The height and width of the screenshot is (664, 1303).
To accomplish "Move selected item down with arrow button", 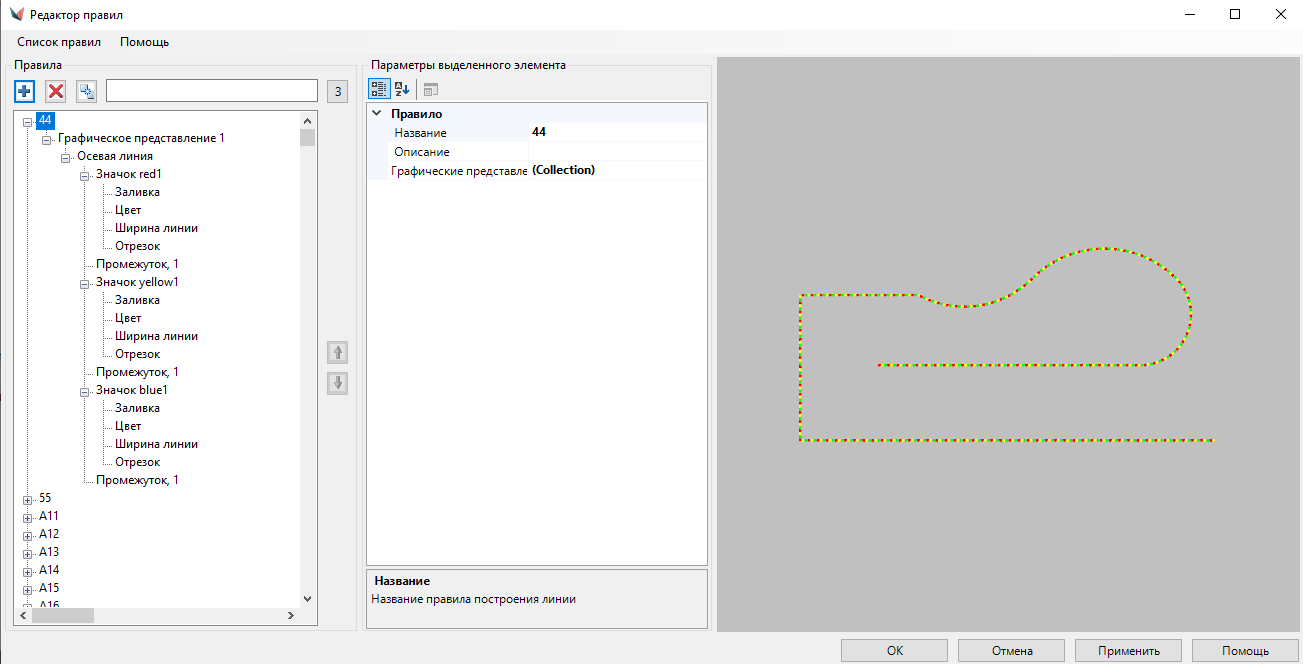I will (x=338, y=383).
